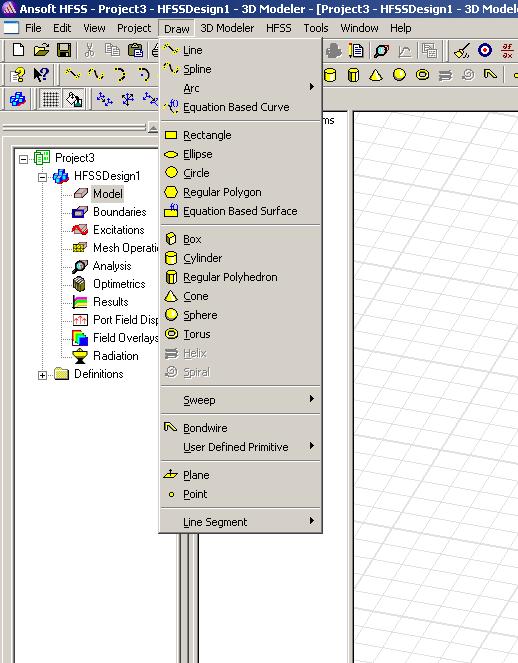The width and height of the screenshot is (518, 663).
Task: Choose Point from the Draw menu
Action: pos(240,494)
